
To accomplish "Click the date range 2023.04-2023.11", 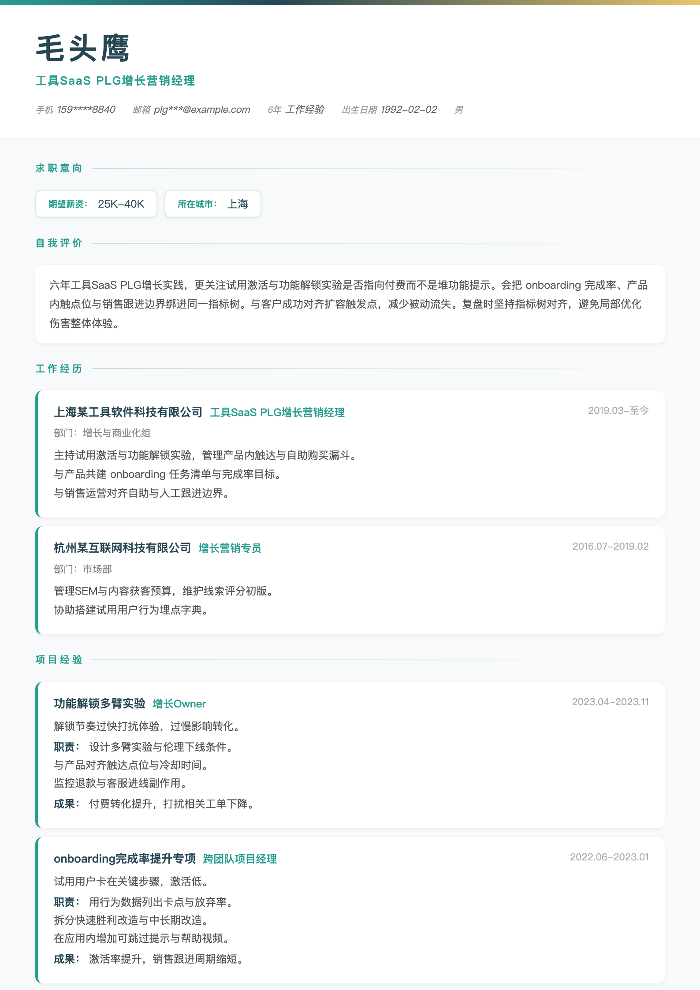I will [x=610, y=701].
